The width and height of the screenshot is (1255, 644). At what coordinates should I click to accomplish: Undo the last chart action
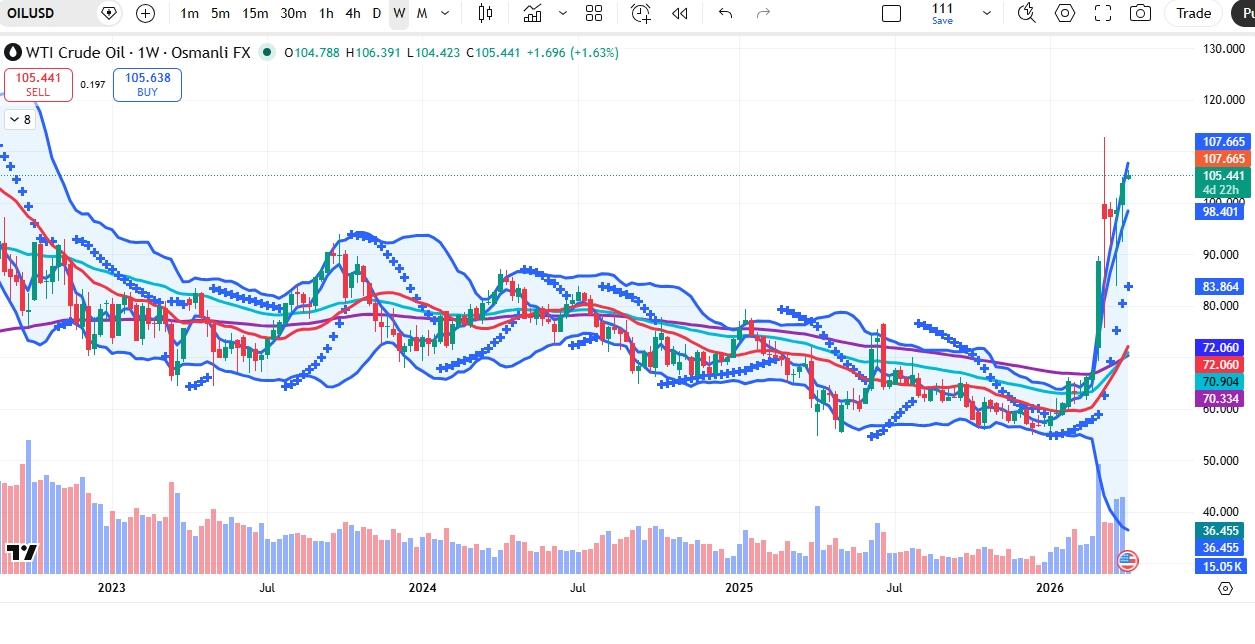point(725,13)
